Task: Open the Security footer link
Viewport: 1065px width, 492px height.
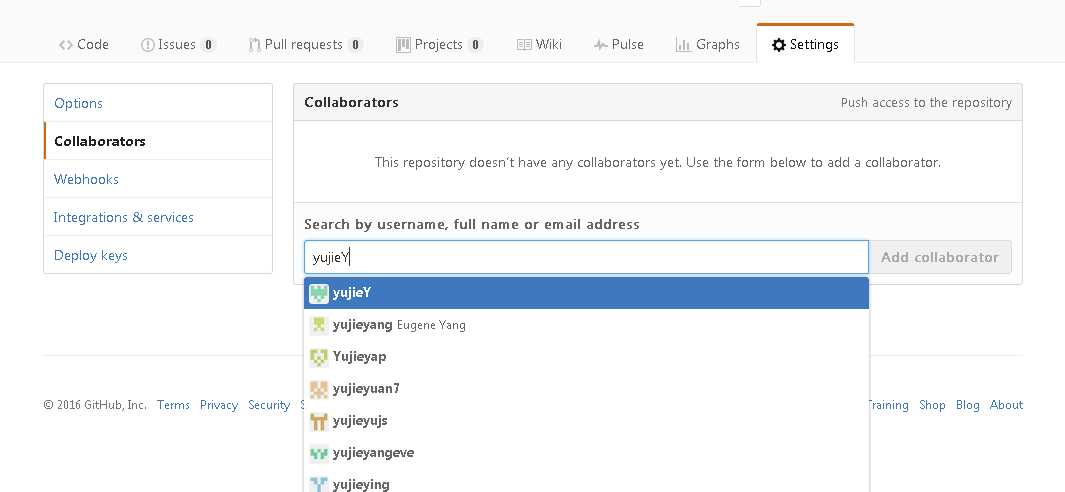Action: pos(269,404)
